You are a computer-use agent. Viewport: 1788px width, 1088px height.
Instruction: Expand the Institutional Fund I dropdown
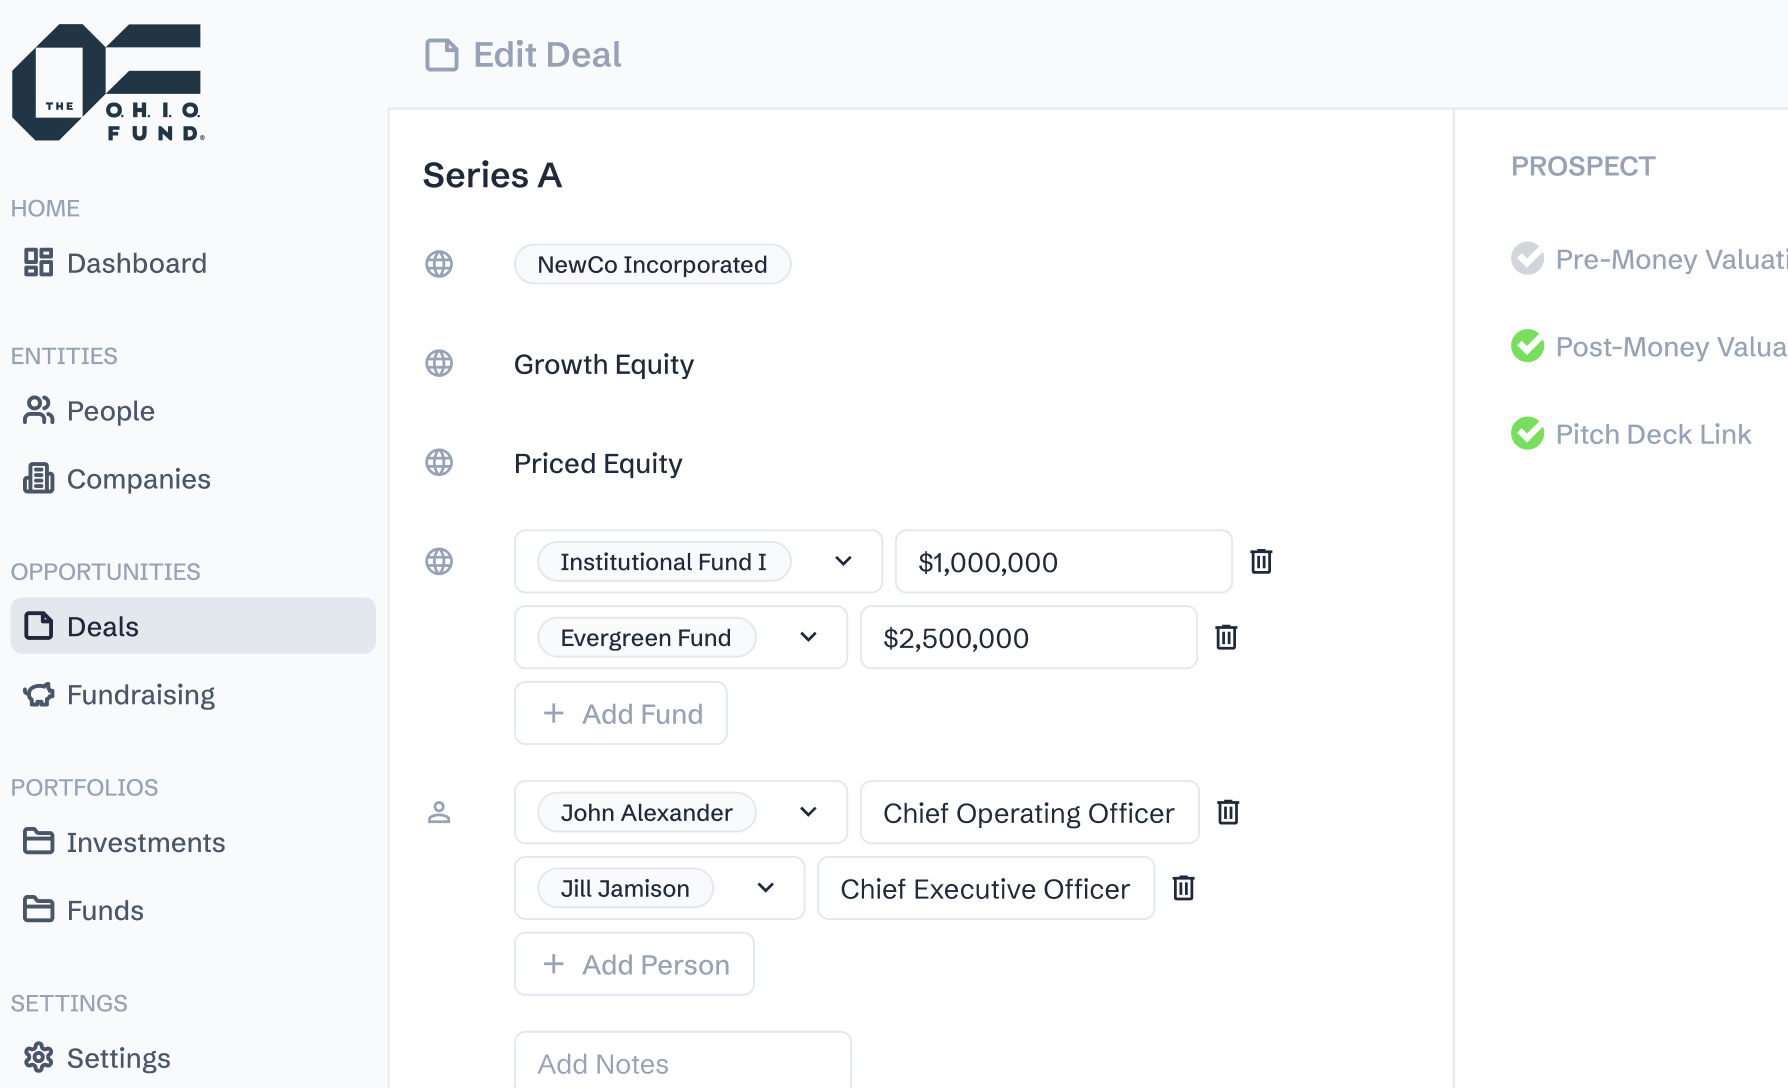click(x=843, y=561)
